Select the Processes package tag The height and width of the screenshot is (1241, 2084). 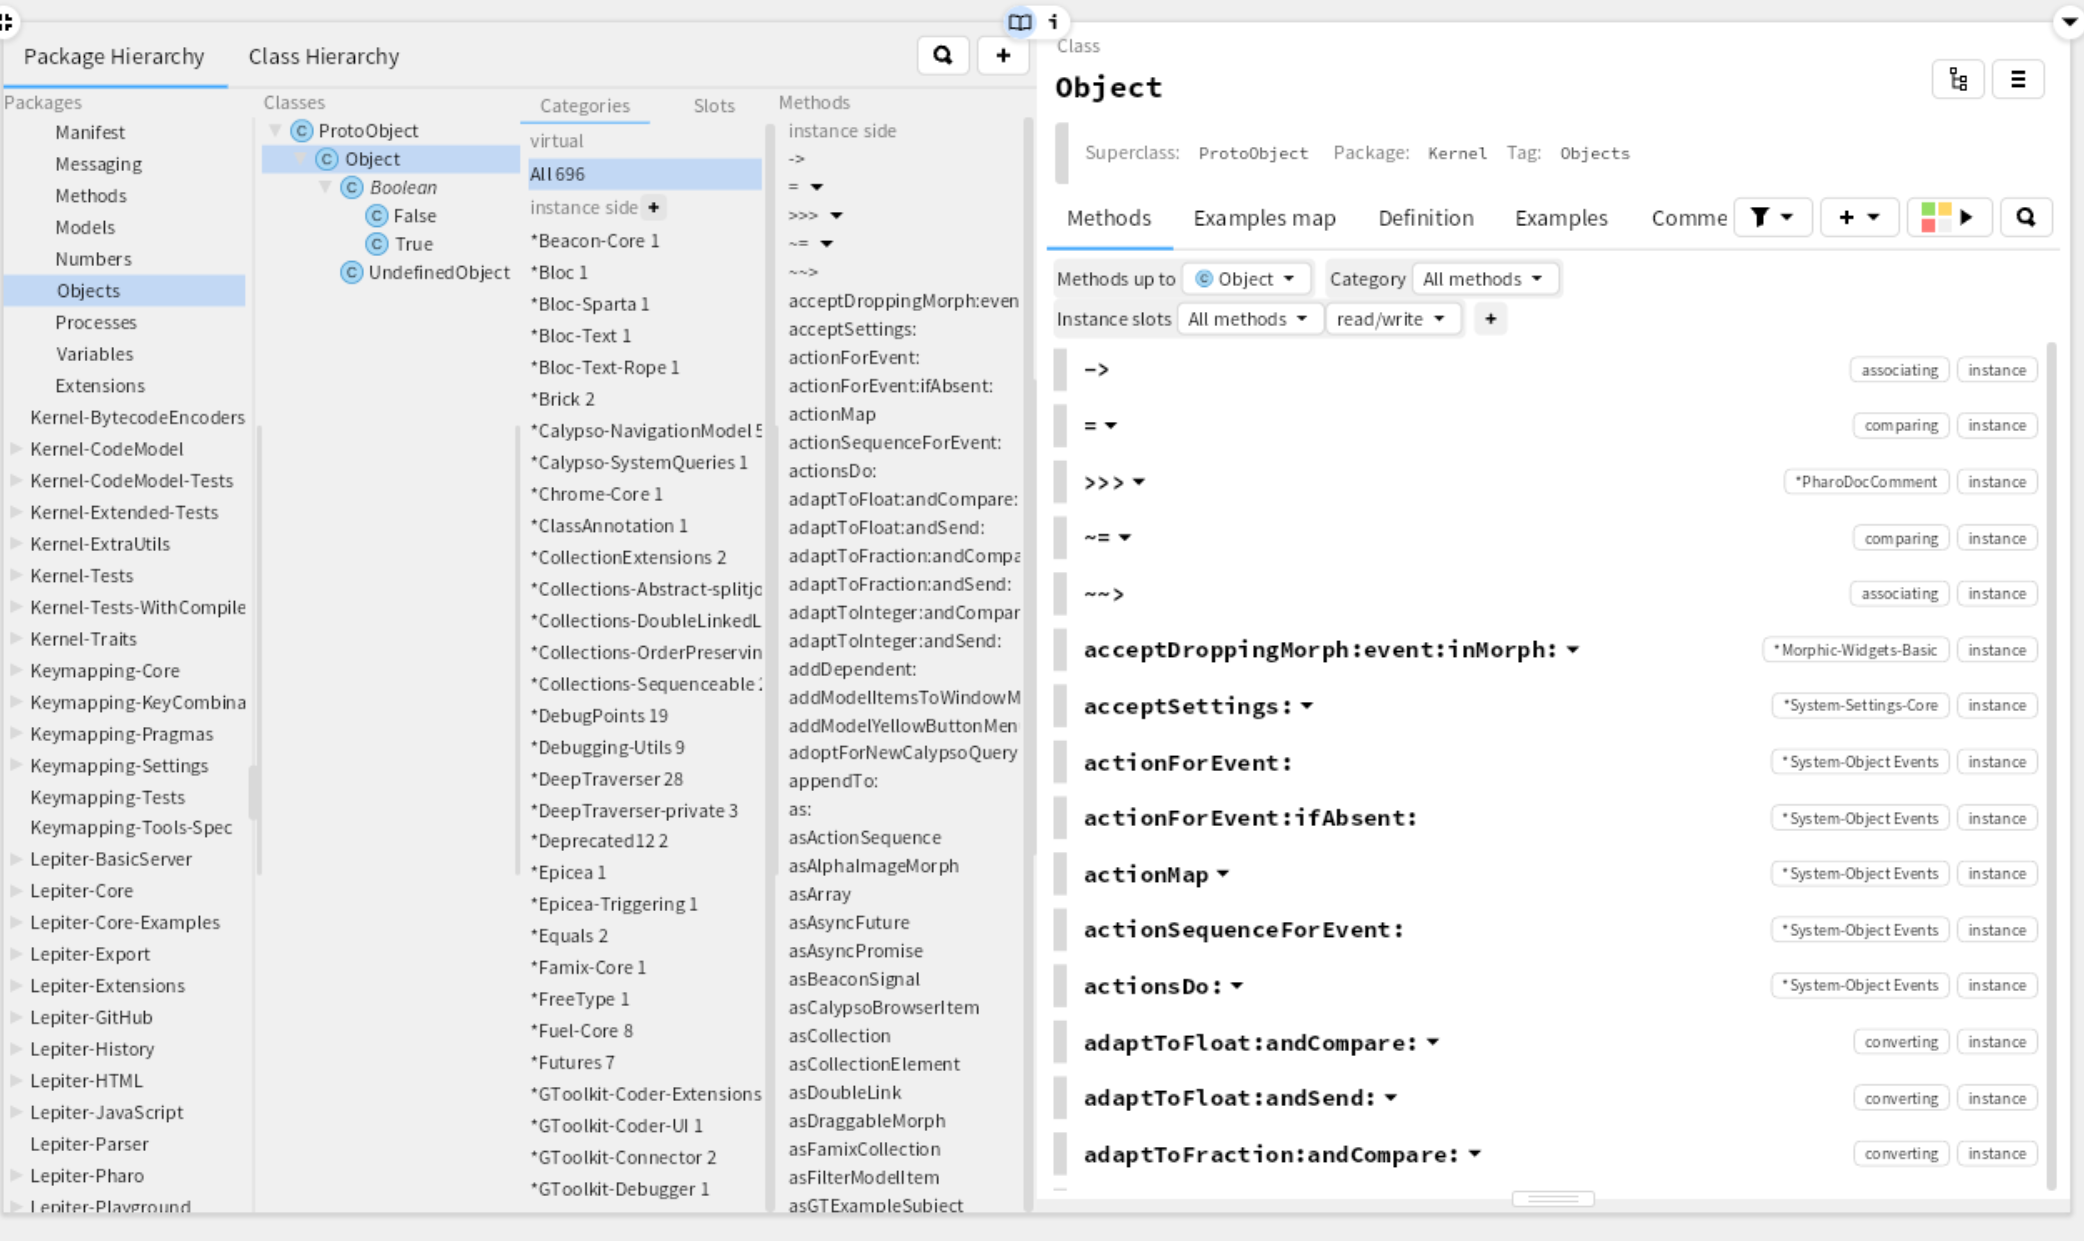point(96,322)
